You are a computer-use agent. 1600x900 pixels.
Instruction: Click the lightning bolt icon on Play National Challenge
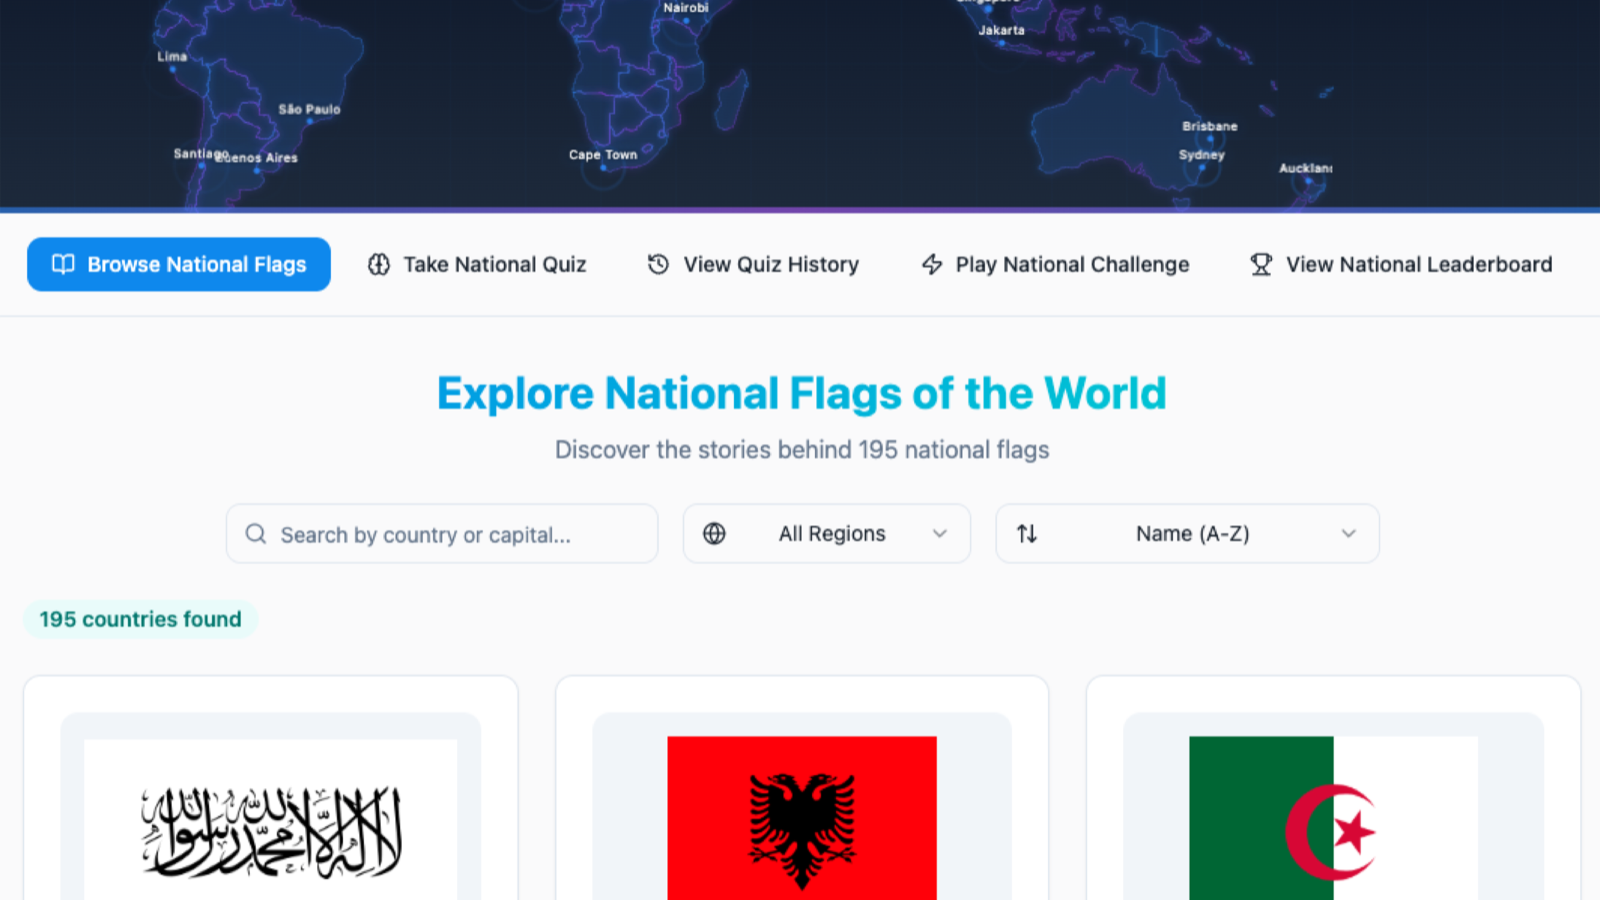(x=931, y=264)
